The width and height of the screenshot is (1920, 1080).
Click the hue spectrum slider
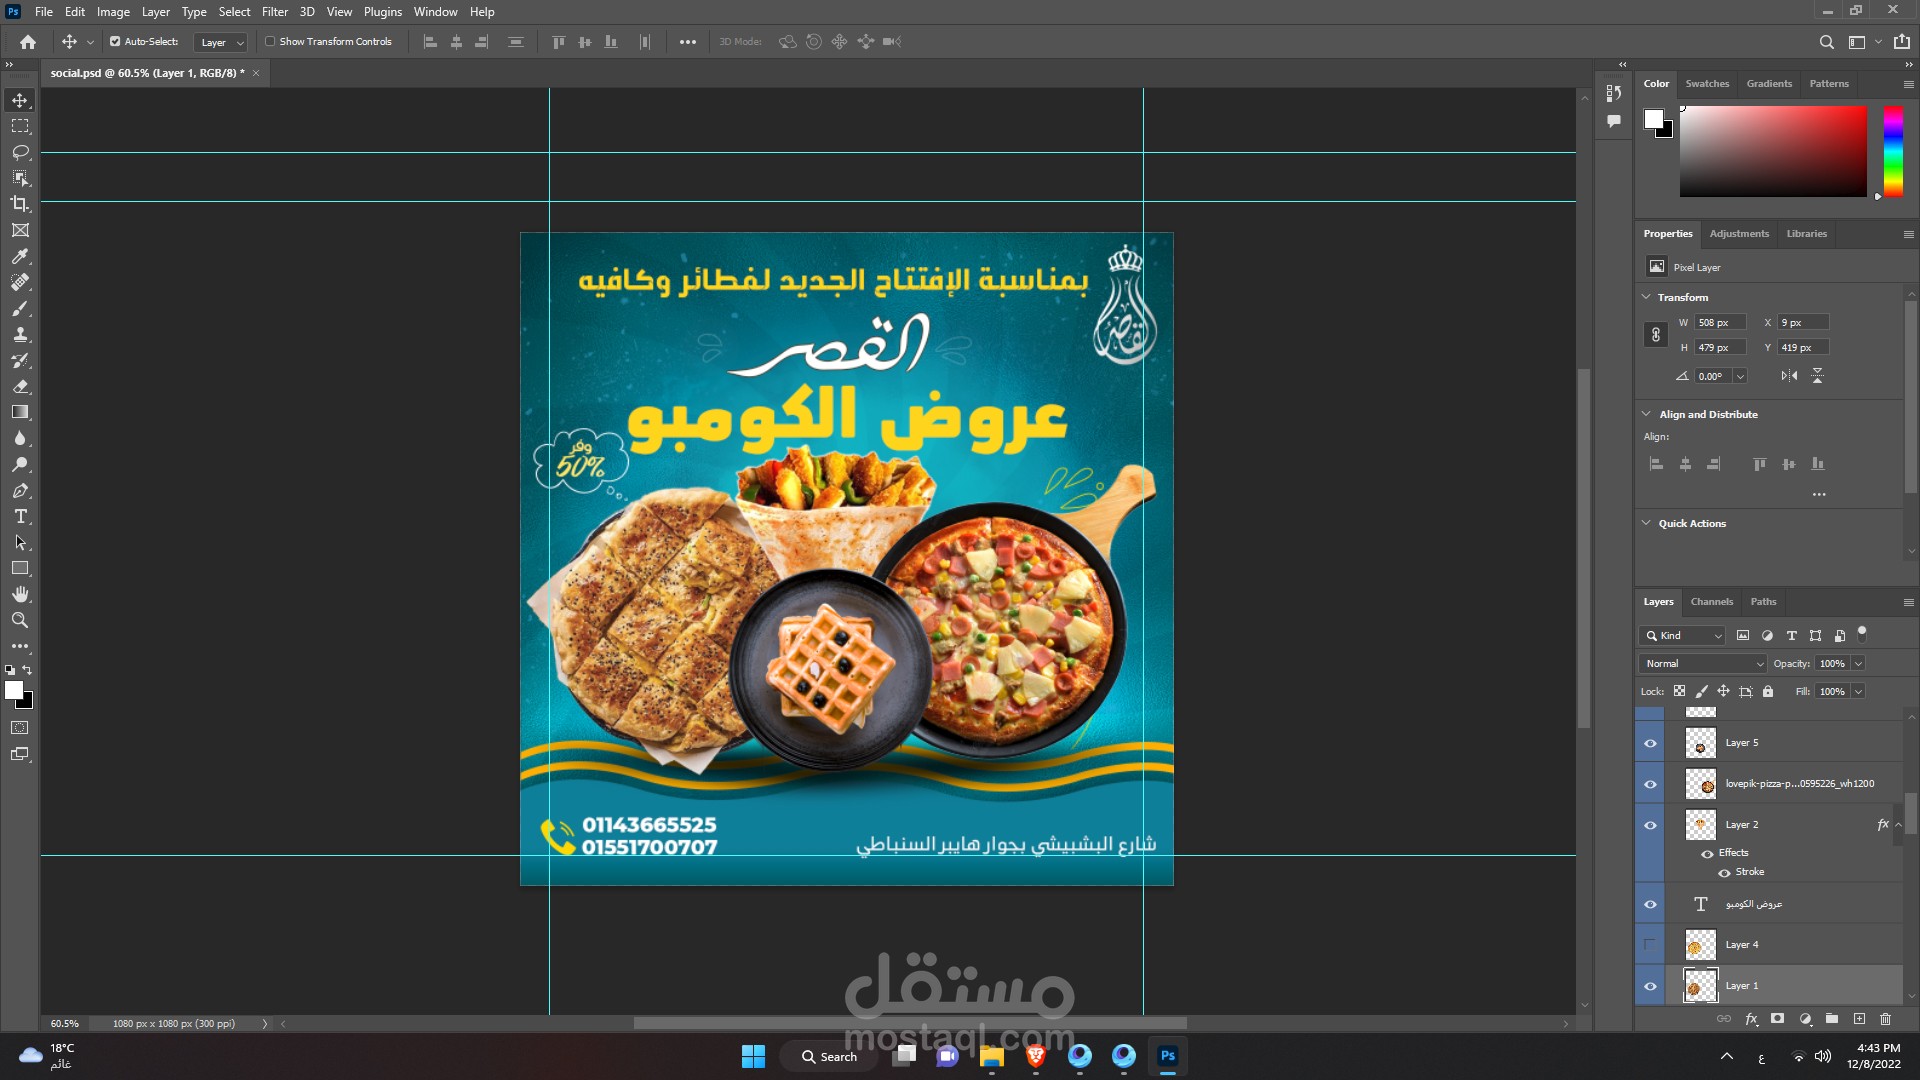pos(1893,151)
